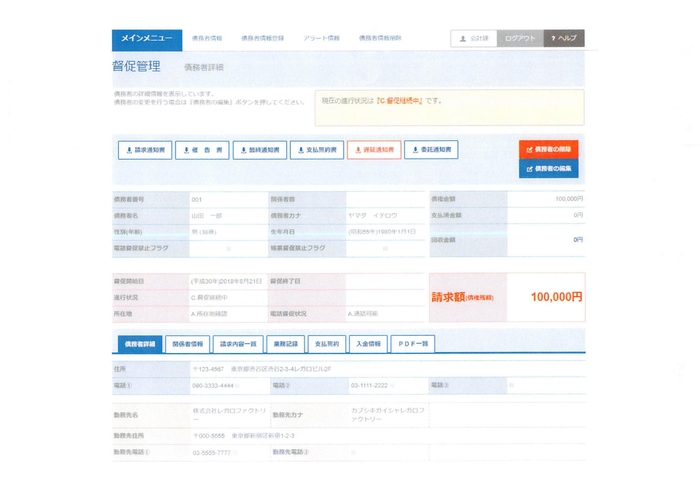The width and height of the screenshot is (700, 494).
Task: Go to アラート情報 in the navigation
Action: (x=322, y=38)
